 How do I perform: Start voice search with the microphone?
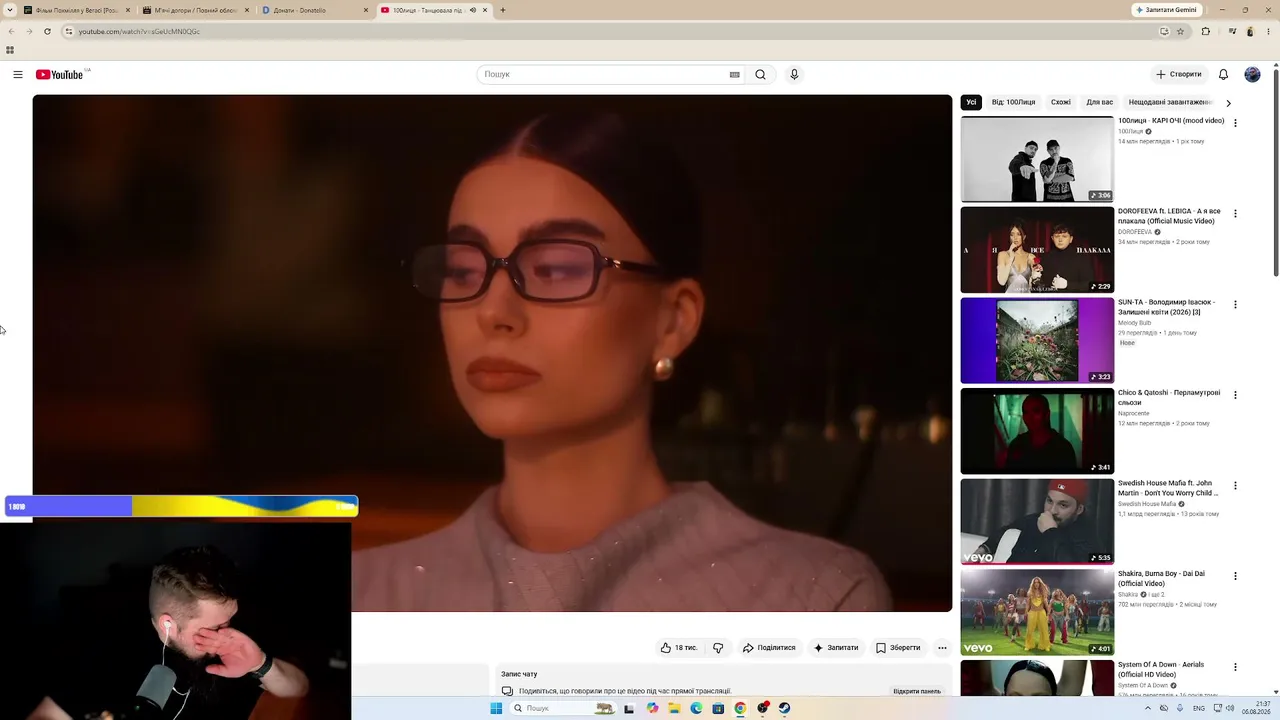(794, 74)
